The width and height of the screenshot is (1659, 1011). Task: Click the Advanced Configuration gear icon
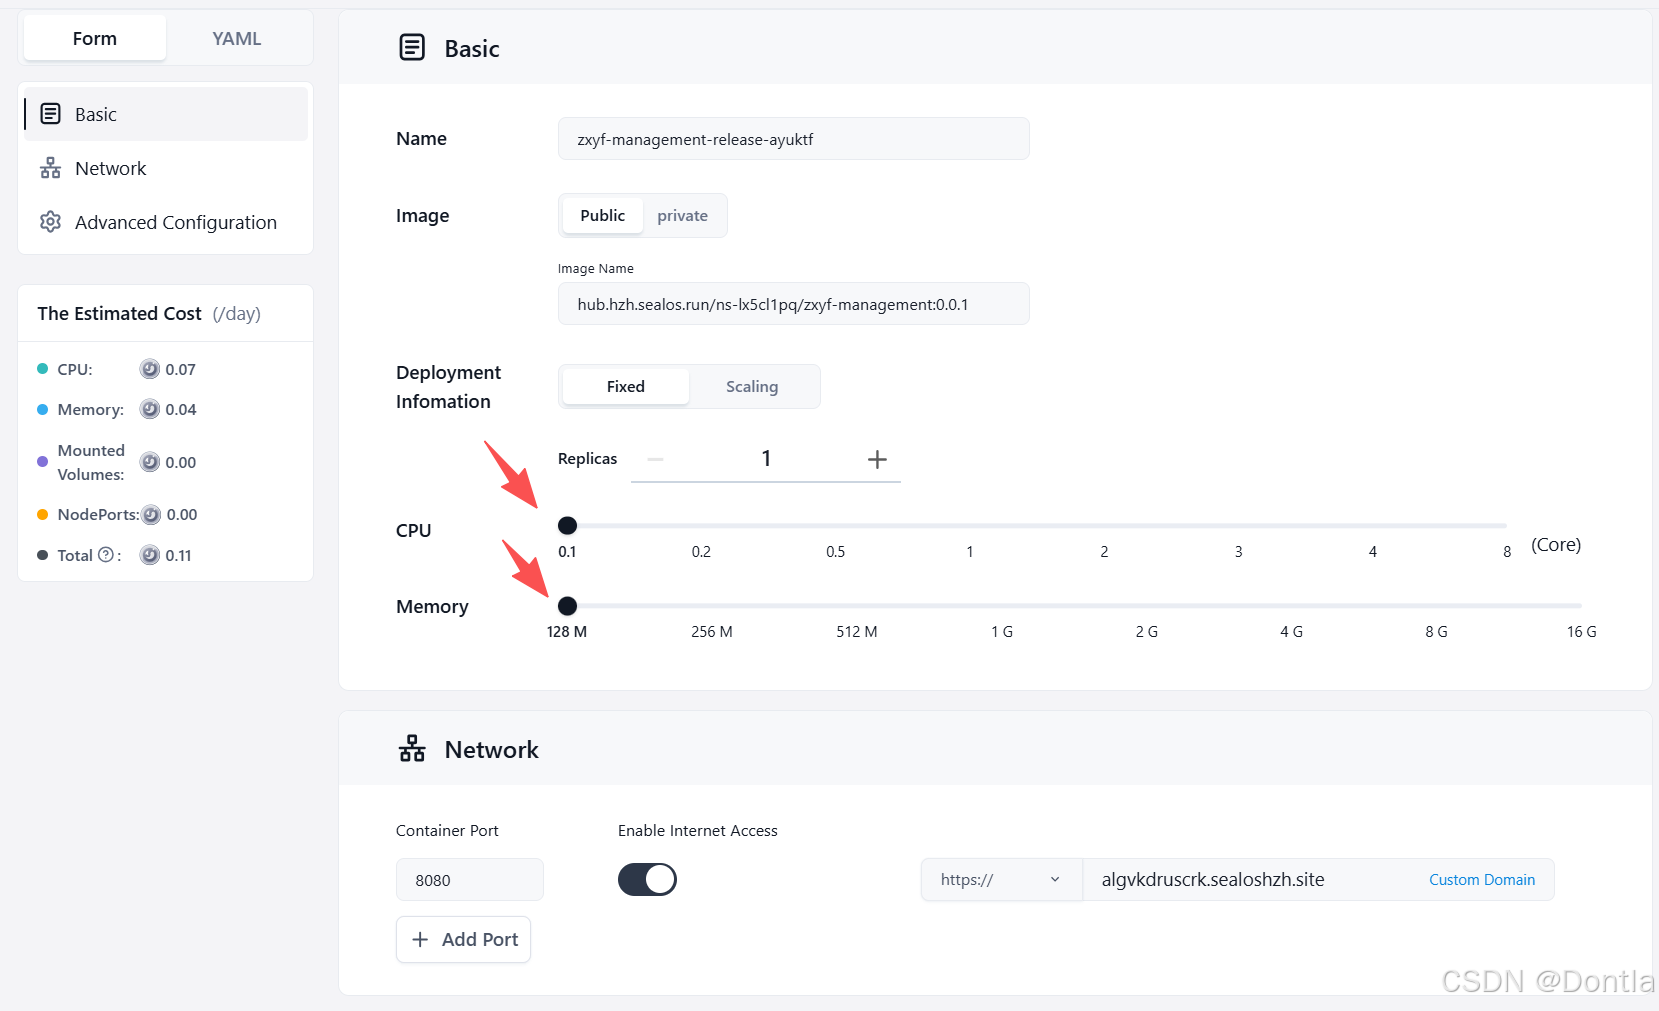(50, 222)
